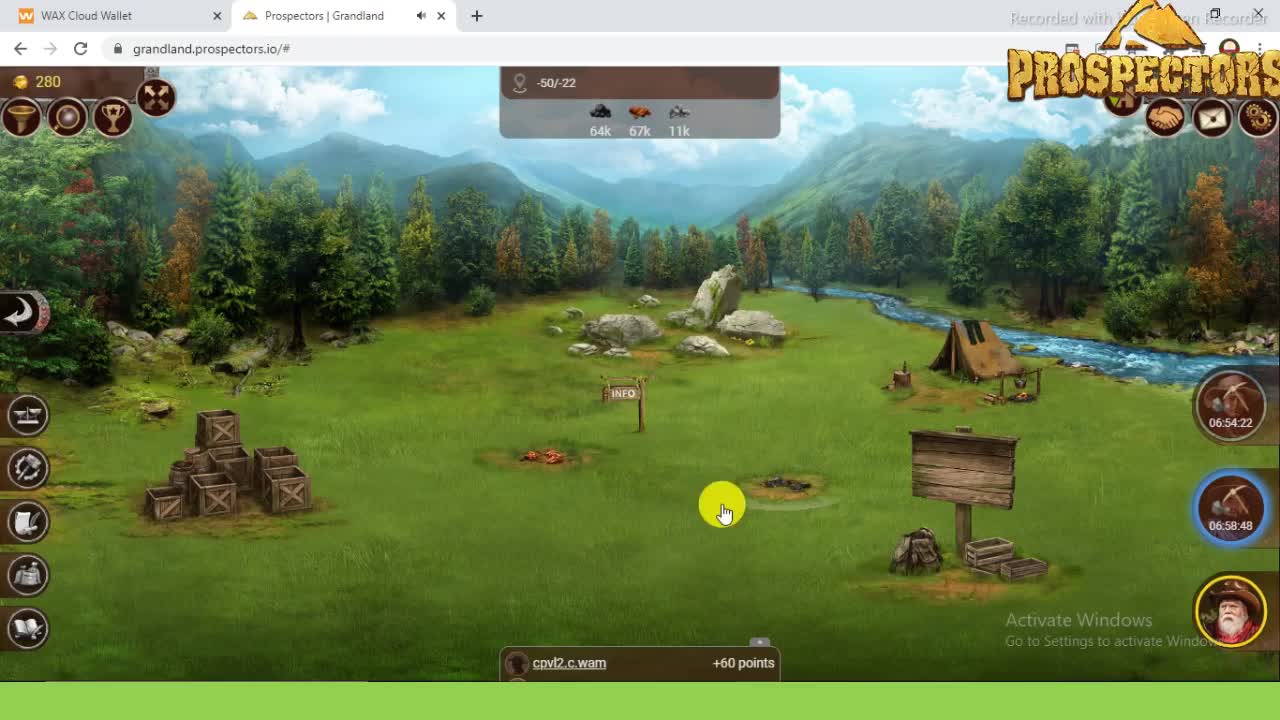
Task: Reload the Grandland page
Action: tap(81, 48)
